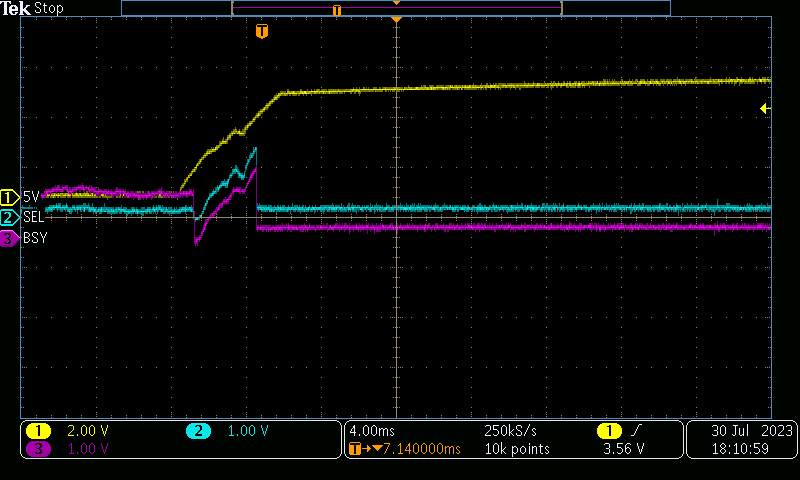Image resolution: width=800 pixels, height=480 pixels.
Task: Click the Tek logo at top left
Action: (x=15, y=8)
